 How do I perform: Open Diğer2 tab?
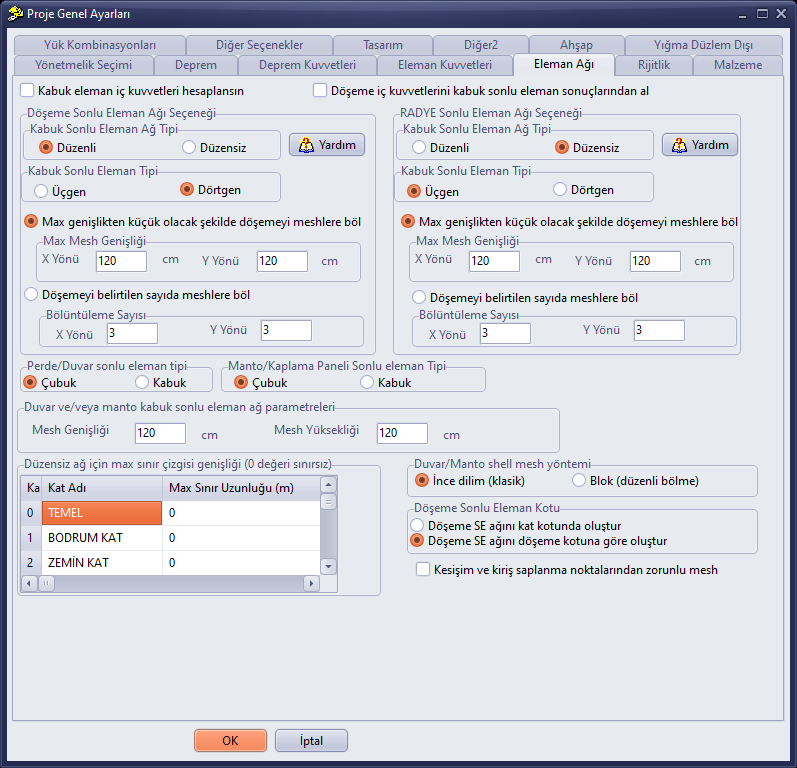(x=481, y=45)
